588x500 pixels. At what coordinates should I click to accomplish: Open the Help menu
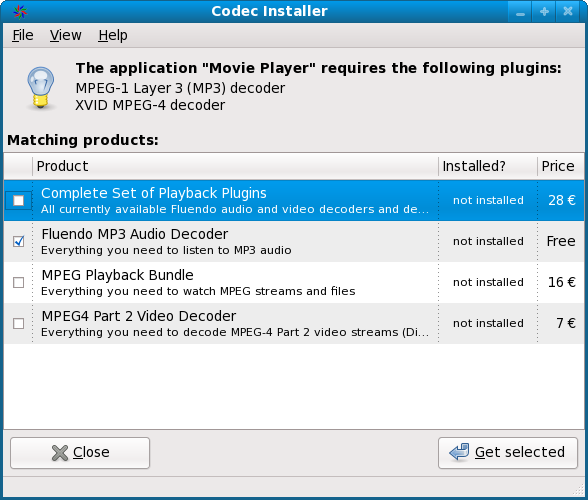(112, 35)
